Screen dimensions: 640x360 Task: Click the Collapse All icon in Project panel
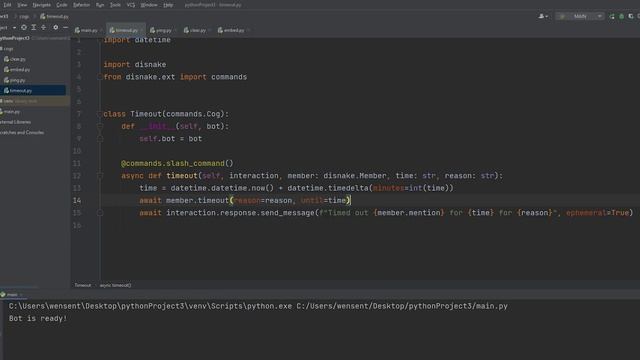tap(43, 27)
